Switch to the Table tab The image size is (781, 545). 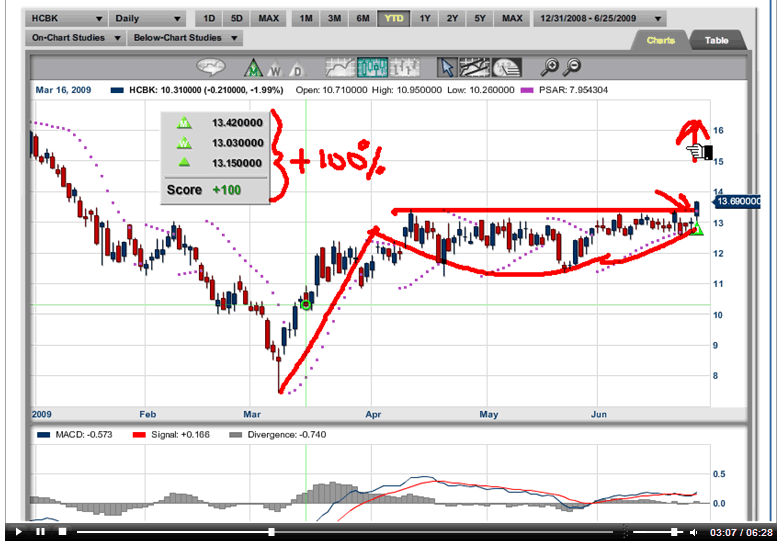(716, 40)
